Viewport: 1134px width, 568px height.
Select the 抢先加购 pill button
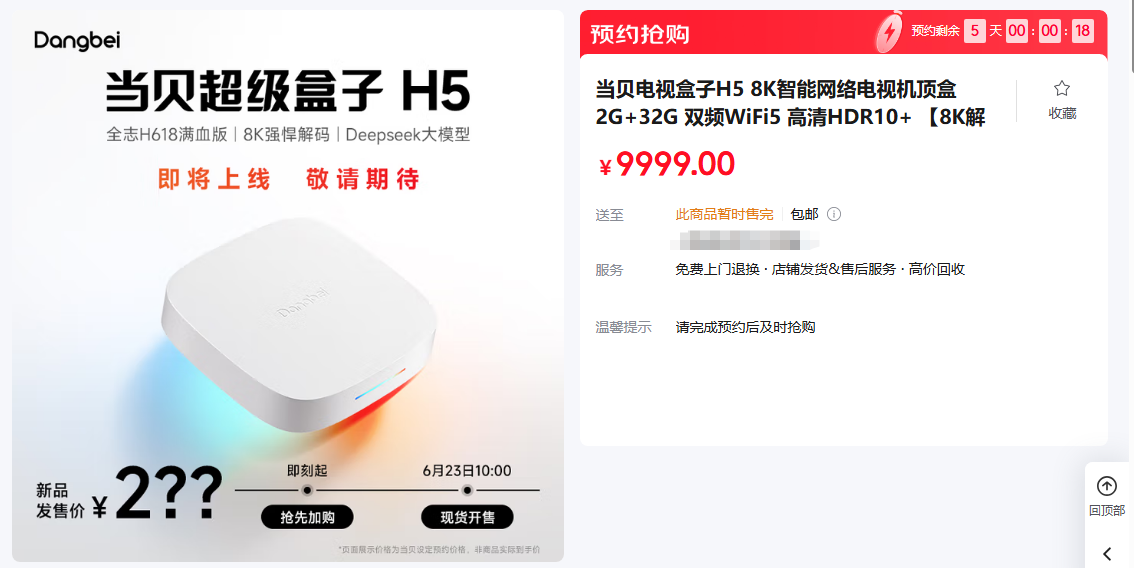point(307,517)
